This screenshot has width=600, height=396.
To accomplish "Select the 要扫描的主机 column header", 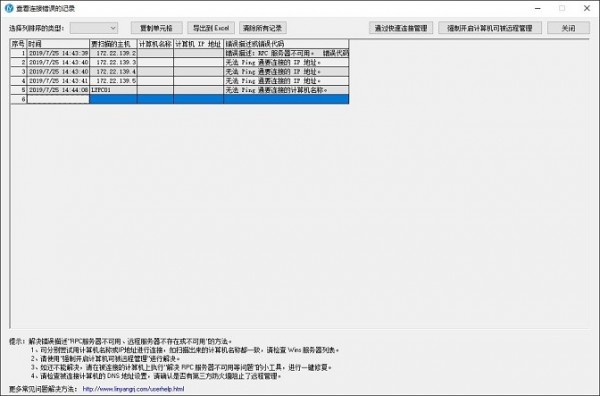I will (113, 44).
